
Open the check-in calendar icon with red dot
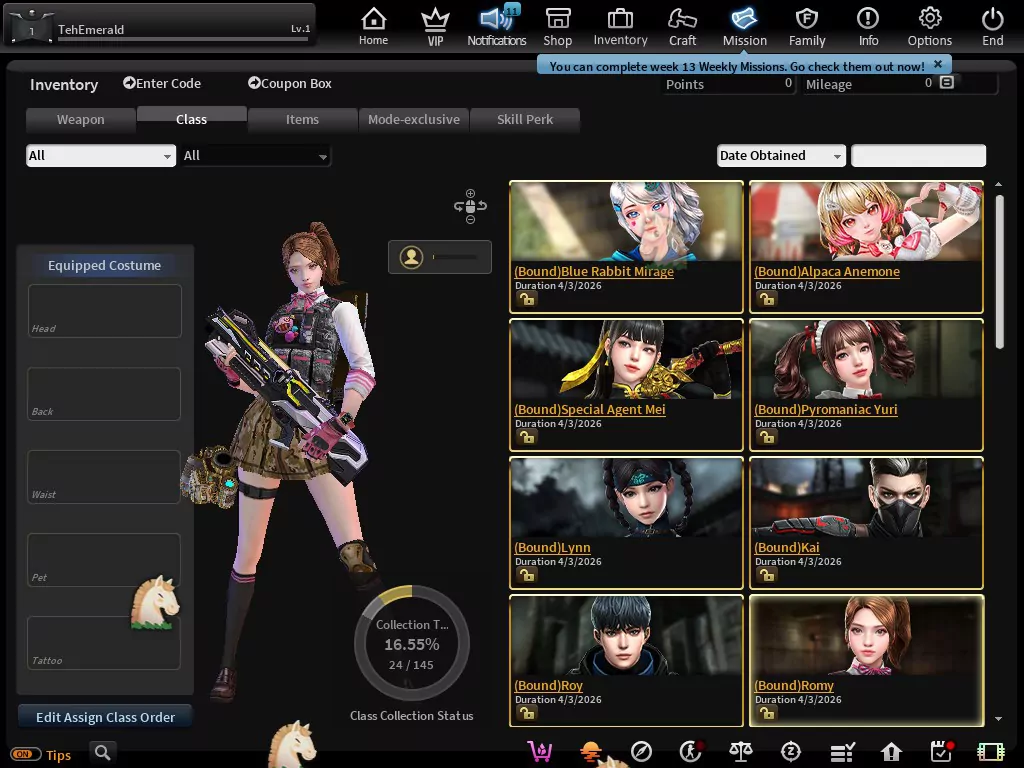click(941, 751)
